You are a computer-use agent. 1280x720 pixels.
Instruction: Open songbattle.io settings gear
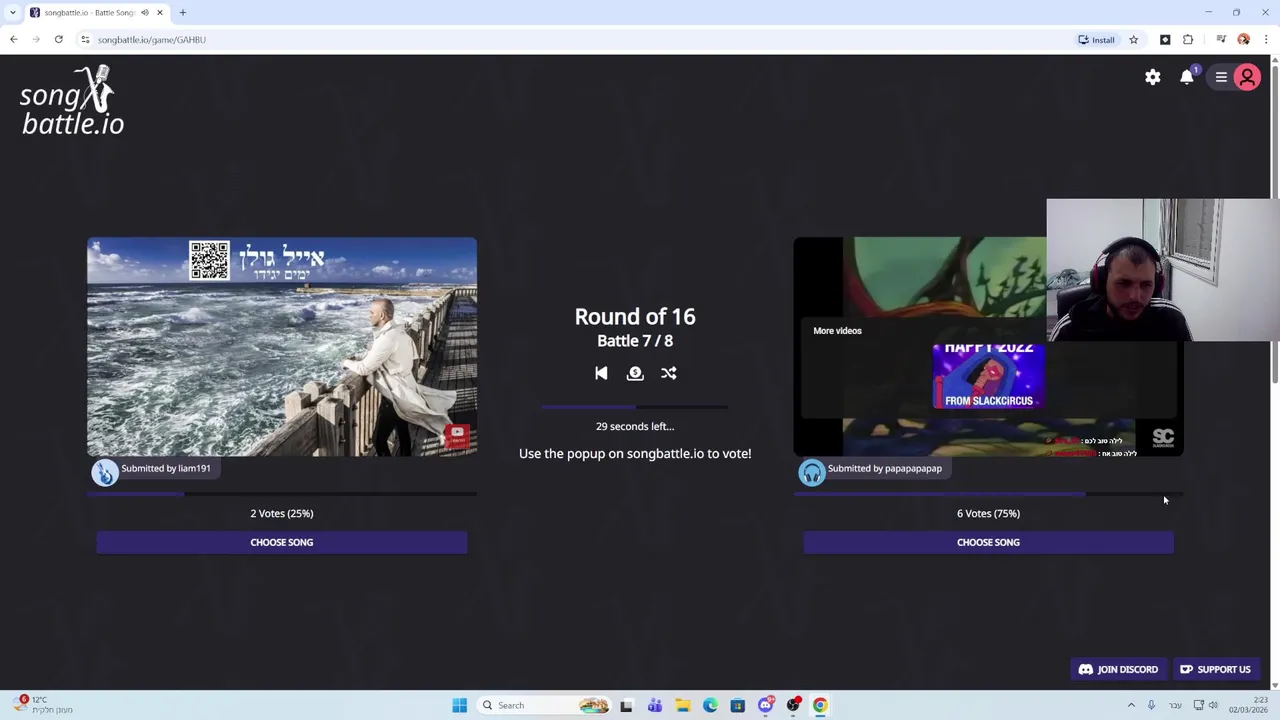1152,77
